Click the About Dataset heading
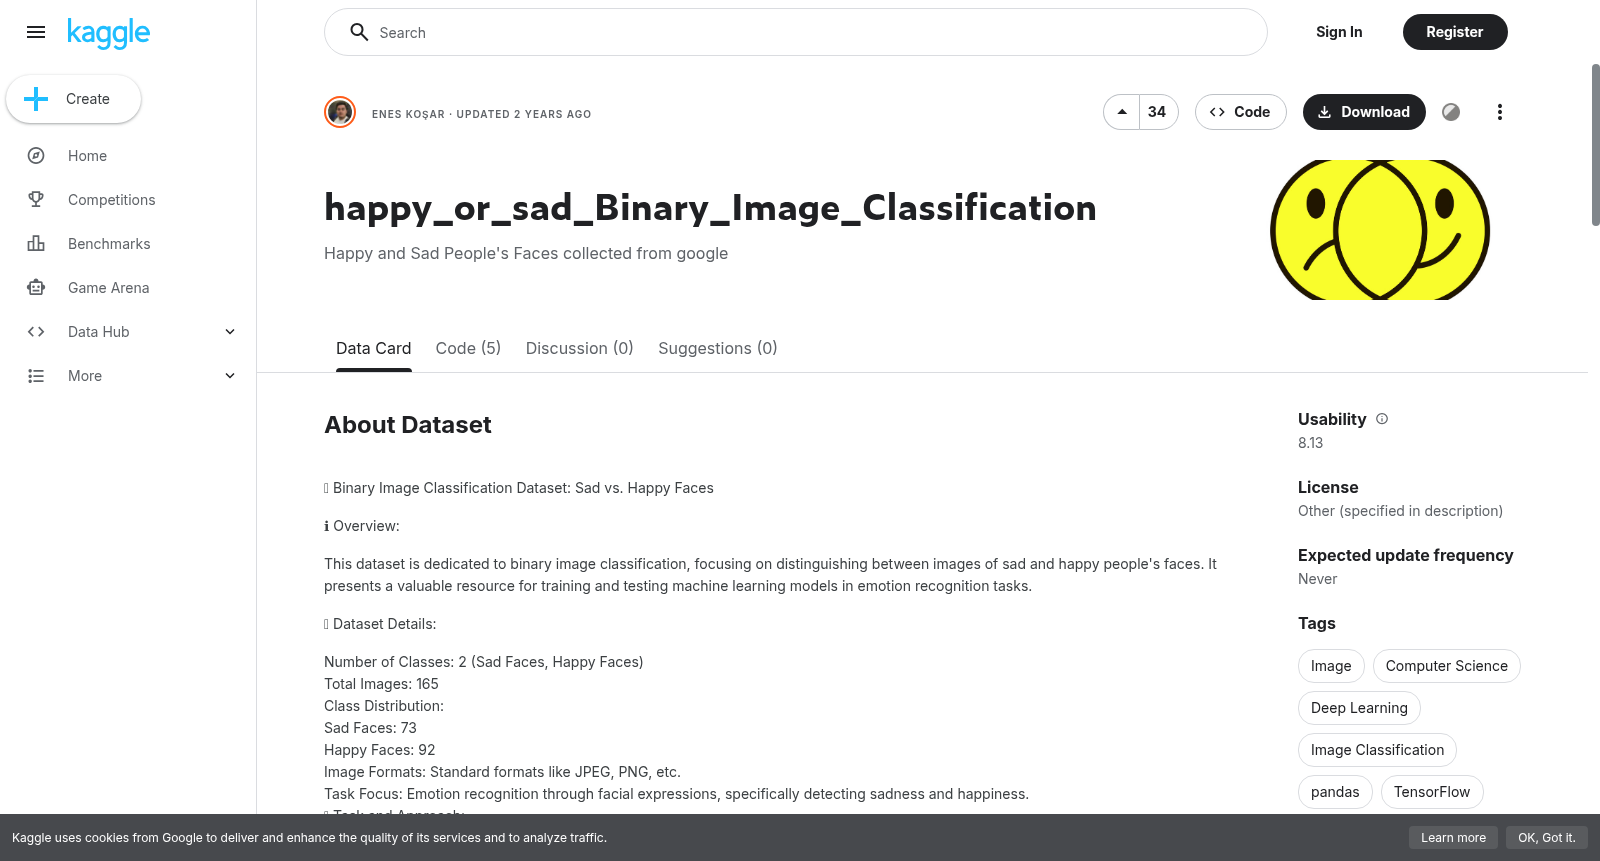 pos(408,425)
